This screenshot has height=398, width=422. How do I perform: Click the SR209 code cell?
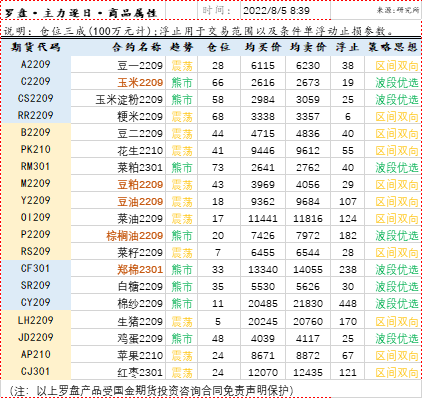[x=36, y=285]
